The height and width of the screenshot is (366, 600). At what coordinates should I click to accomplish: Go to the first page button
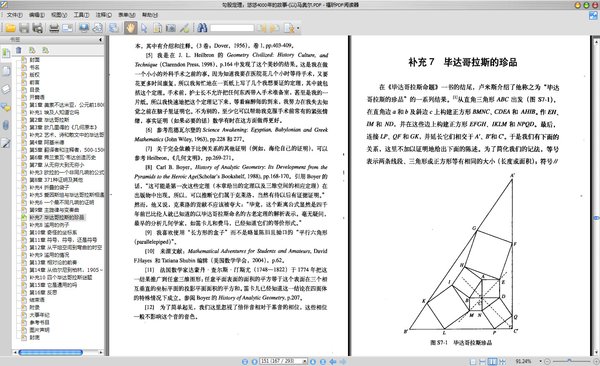[245, 361]
